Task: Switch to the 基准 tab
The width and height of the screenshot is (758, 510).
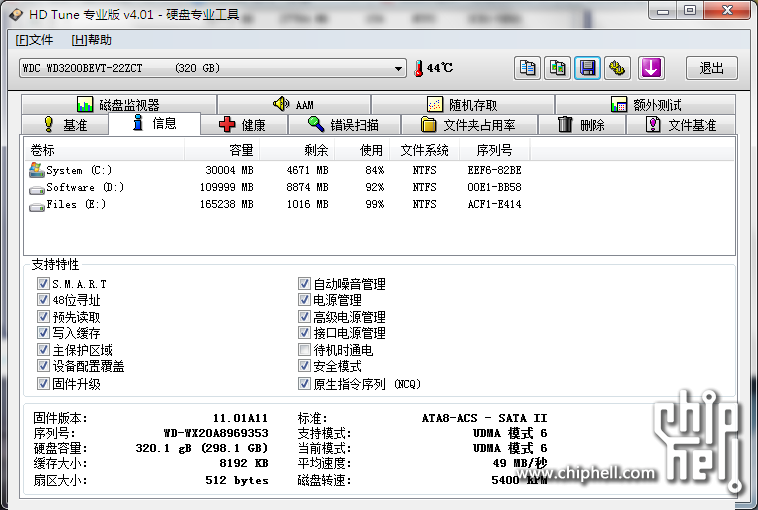Action: (65, 125)
